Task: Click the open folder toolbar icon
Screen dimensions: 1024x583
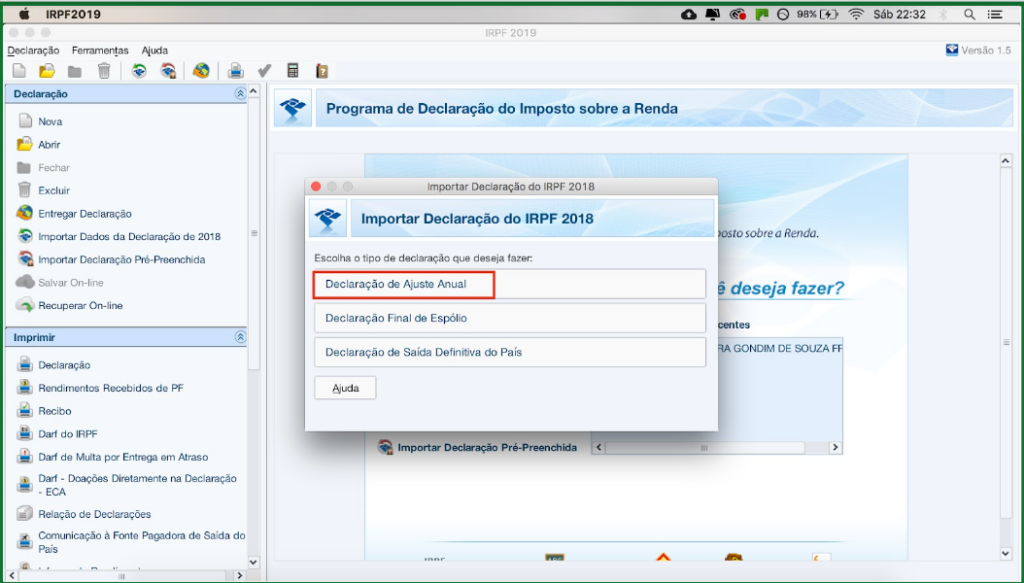Action: tap(47, 71)
